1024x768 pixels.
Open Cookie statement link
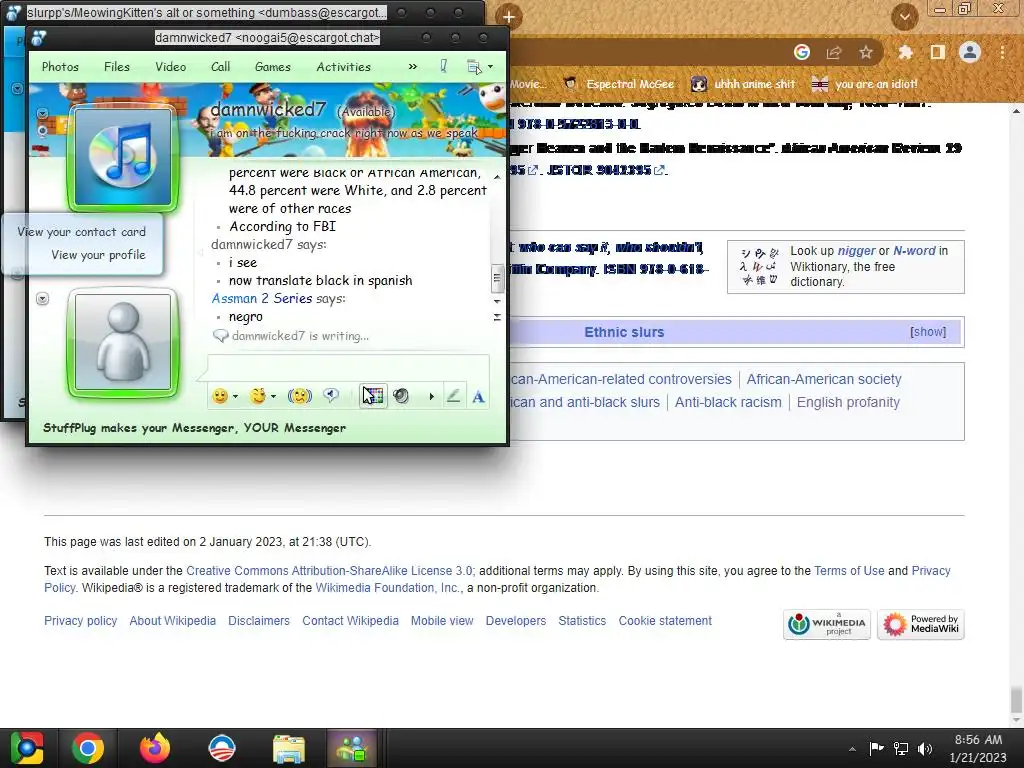(x=665, y=621)
